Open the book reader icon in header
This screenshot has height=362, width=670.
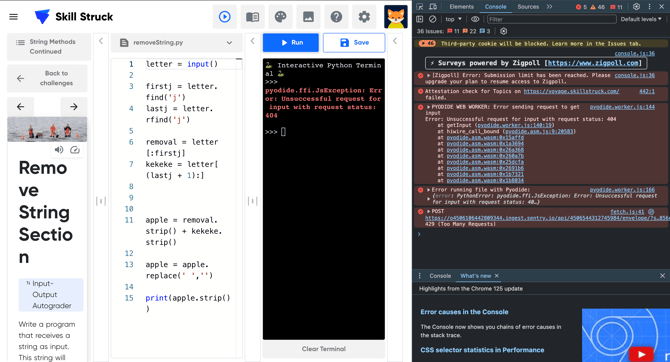[x=253, y=17]
